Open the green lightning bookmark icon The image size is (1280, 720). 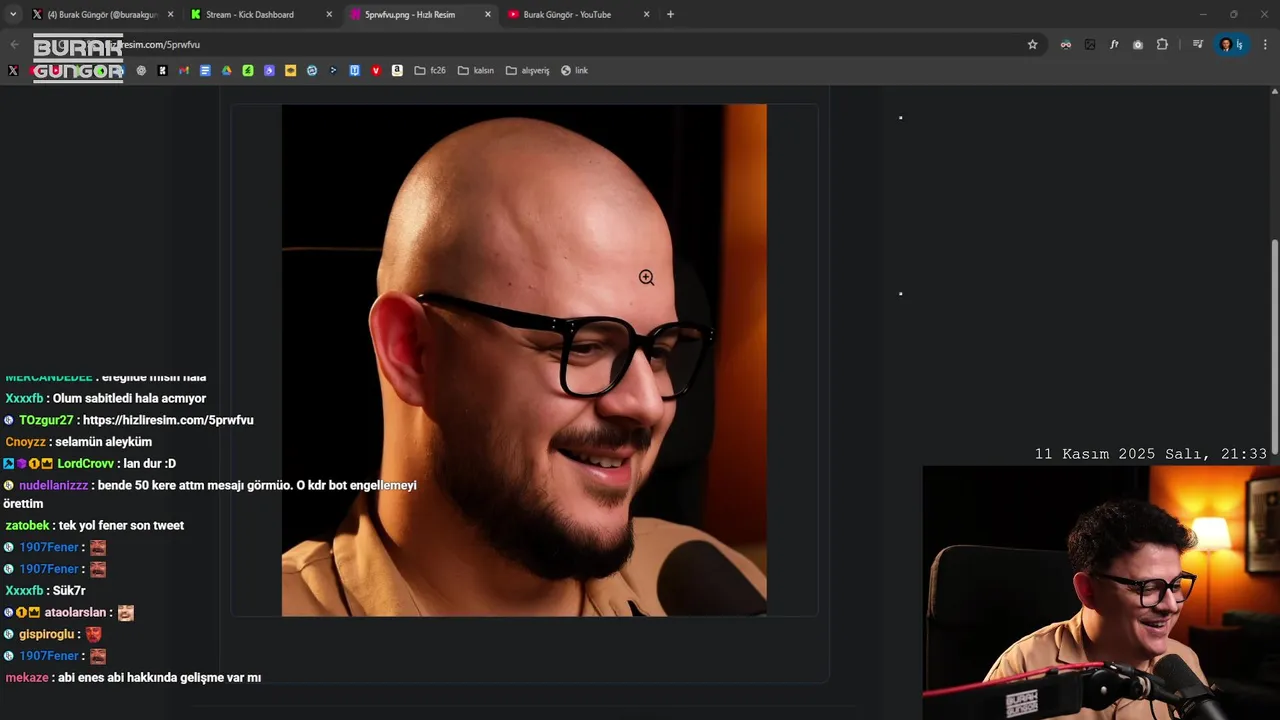tap(248, 70)
